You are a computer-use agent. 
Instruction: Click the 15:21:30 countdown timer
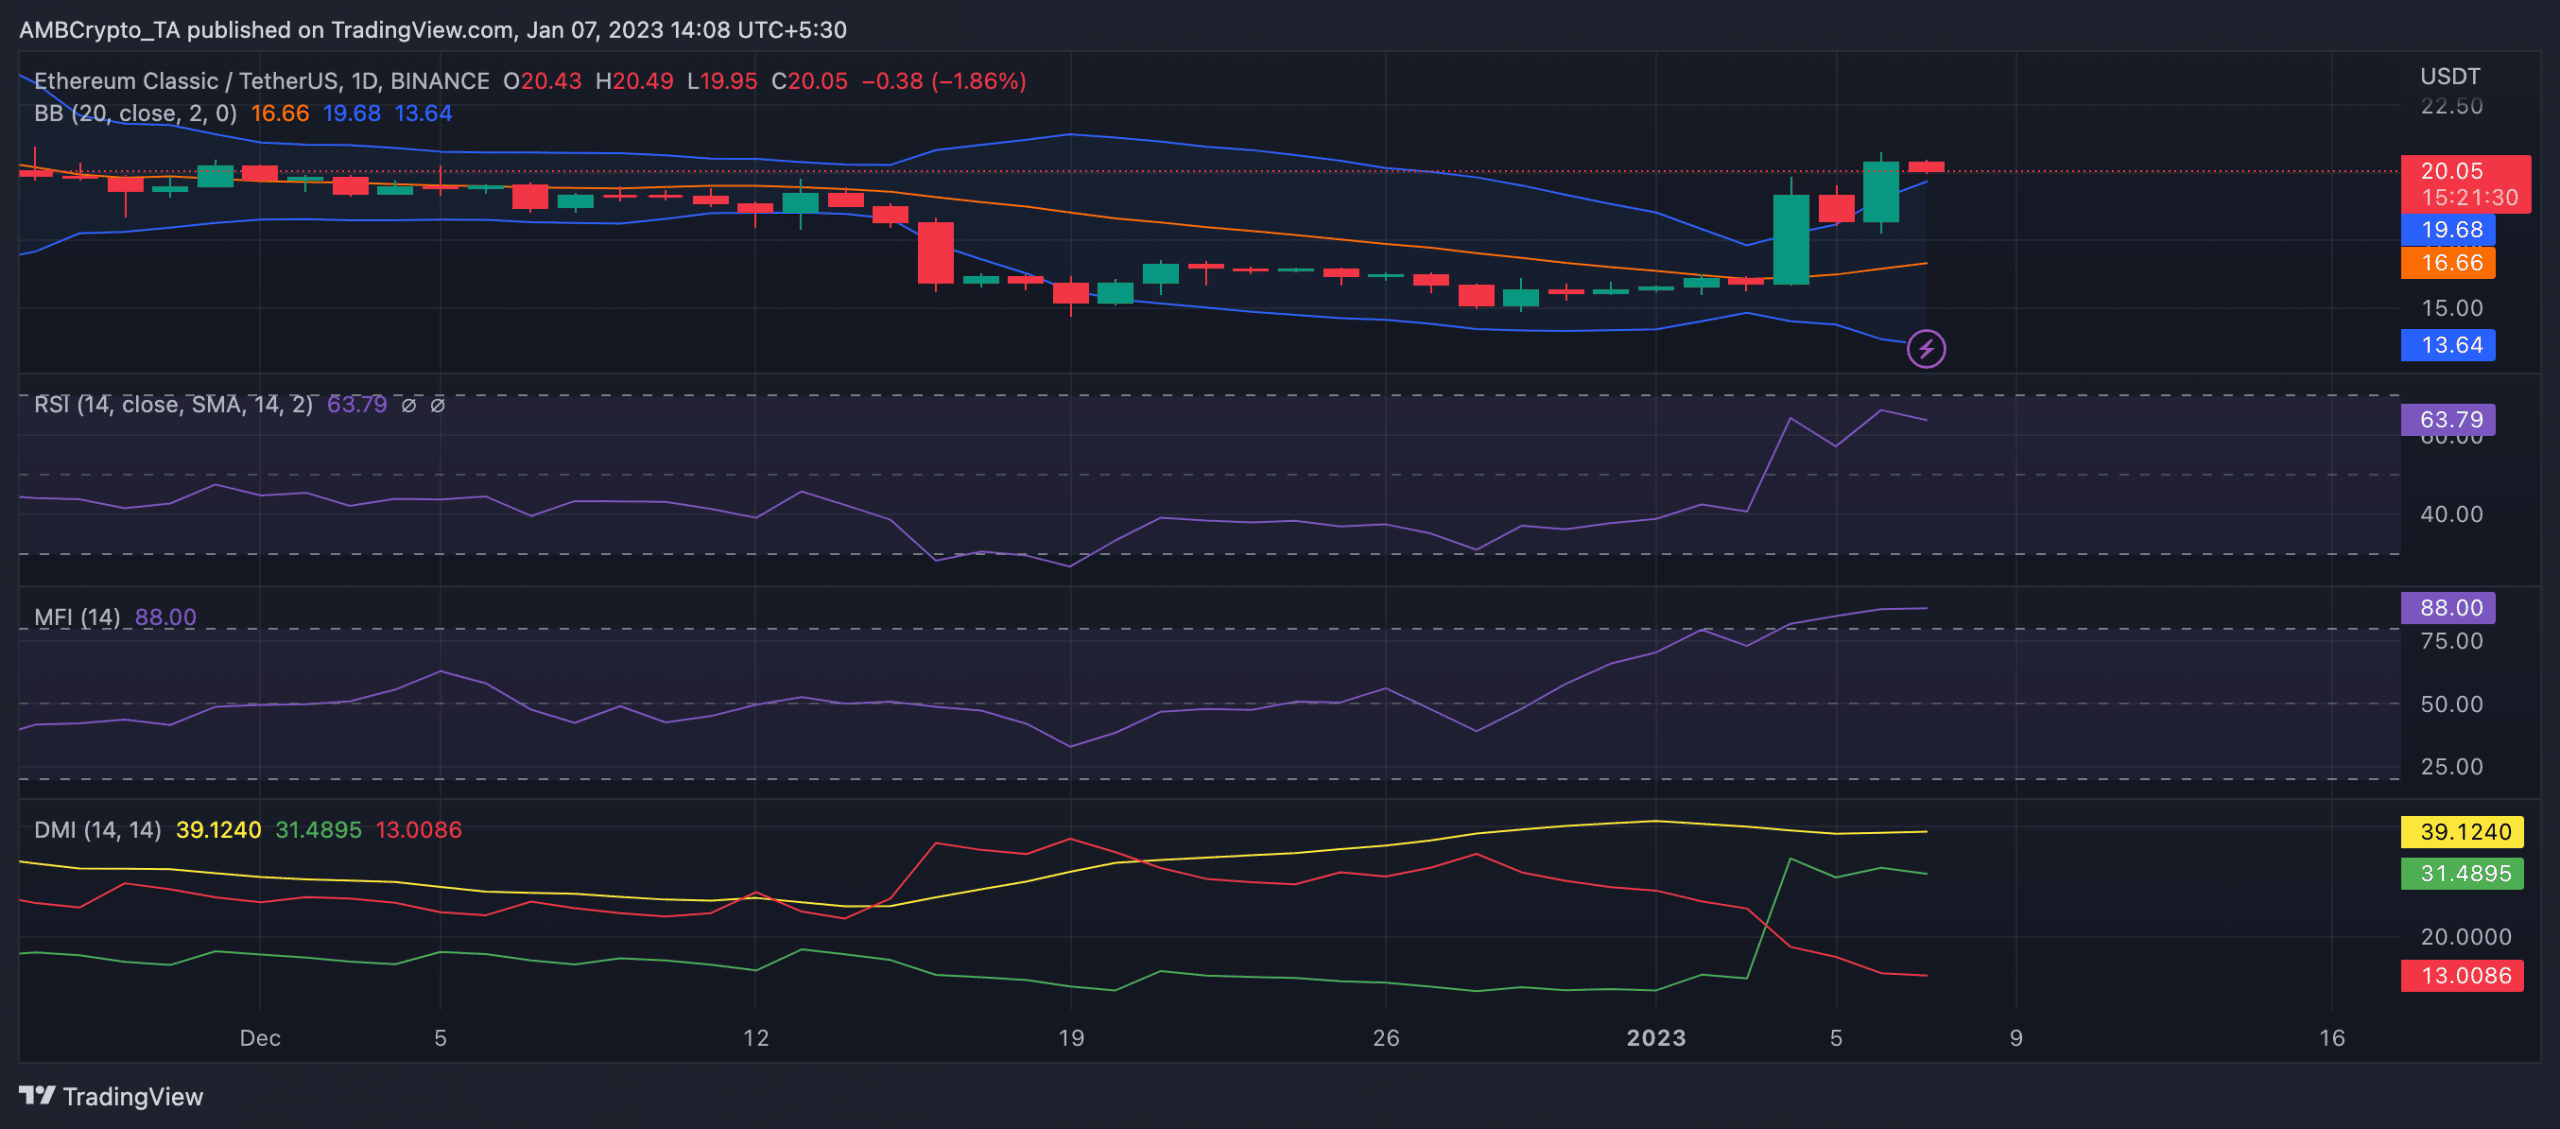tap(2470, 198)
